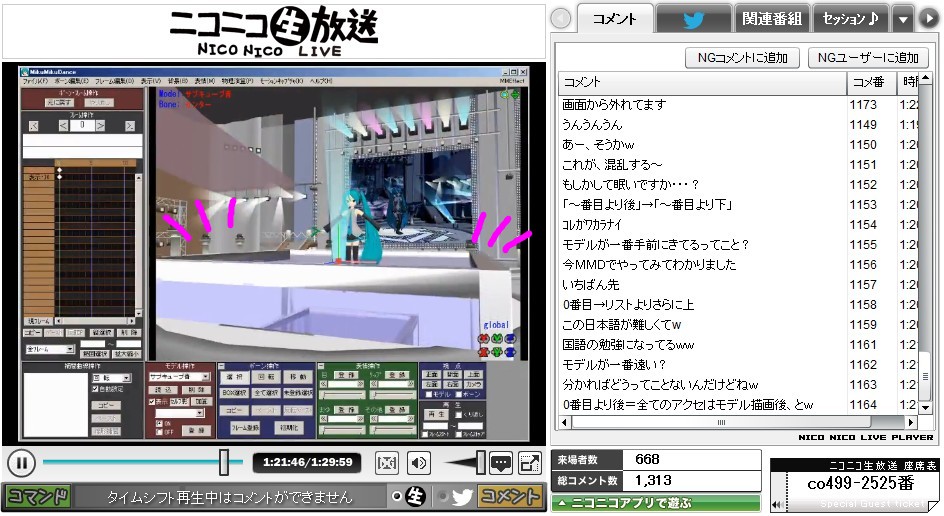Click the green Y-rotation gizmo icon
944x516 pixels.
pos(497,339)
